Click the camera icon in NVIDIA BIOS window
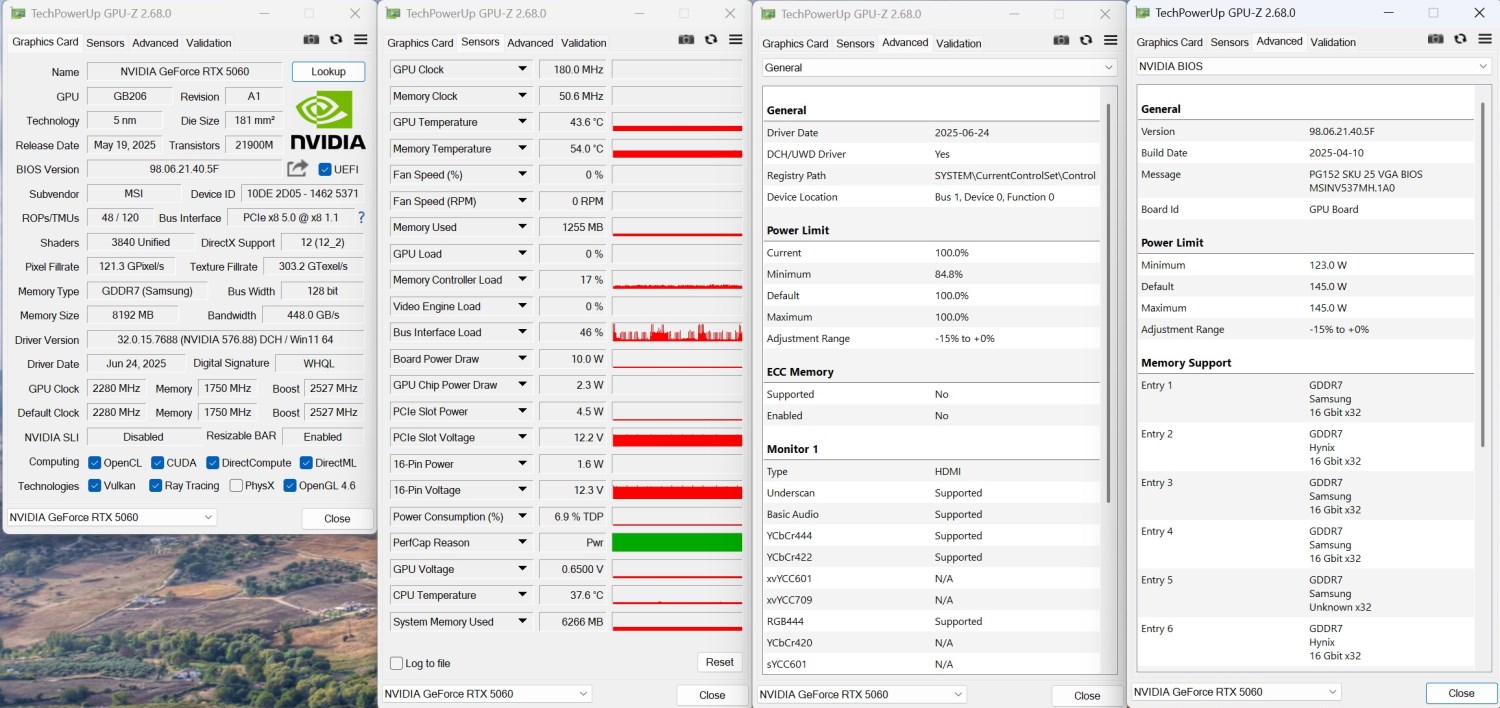 tap(1436, 39)
